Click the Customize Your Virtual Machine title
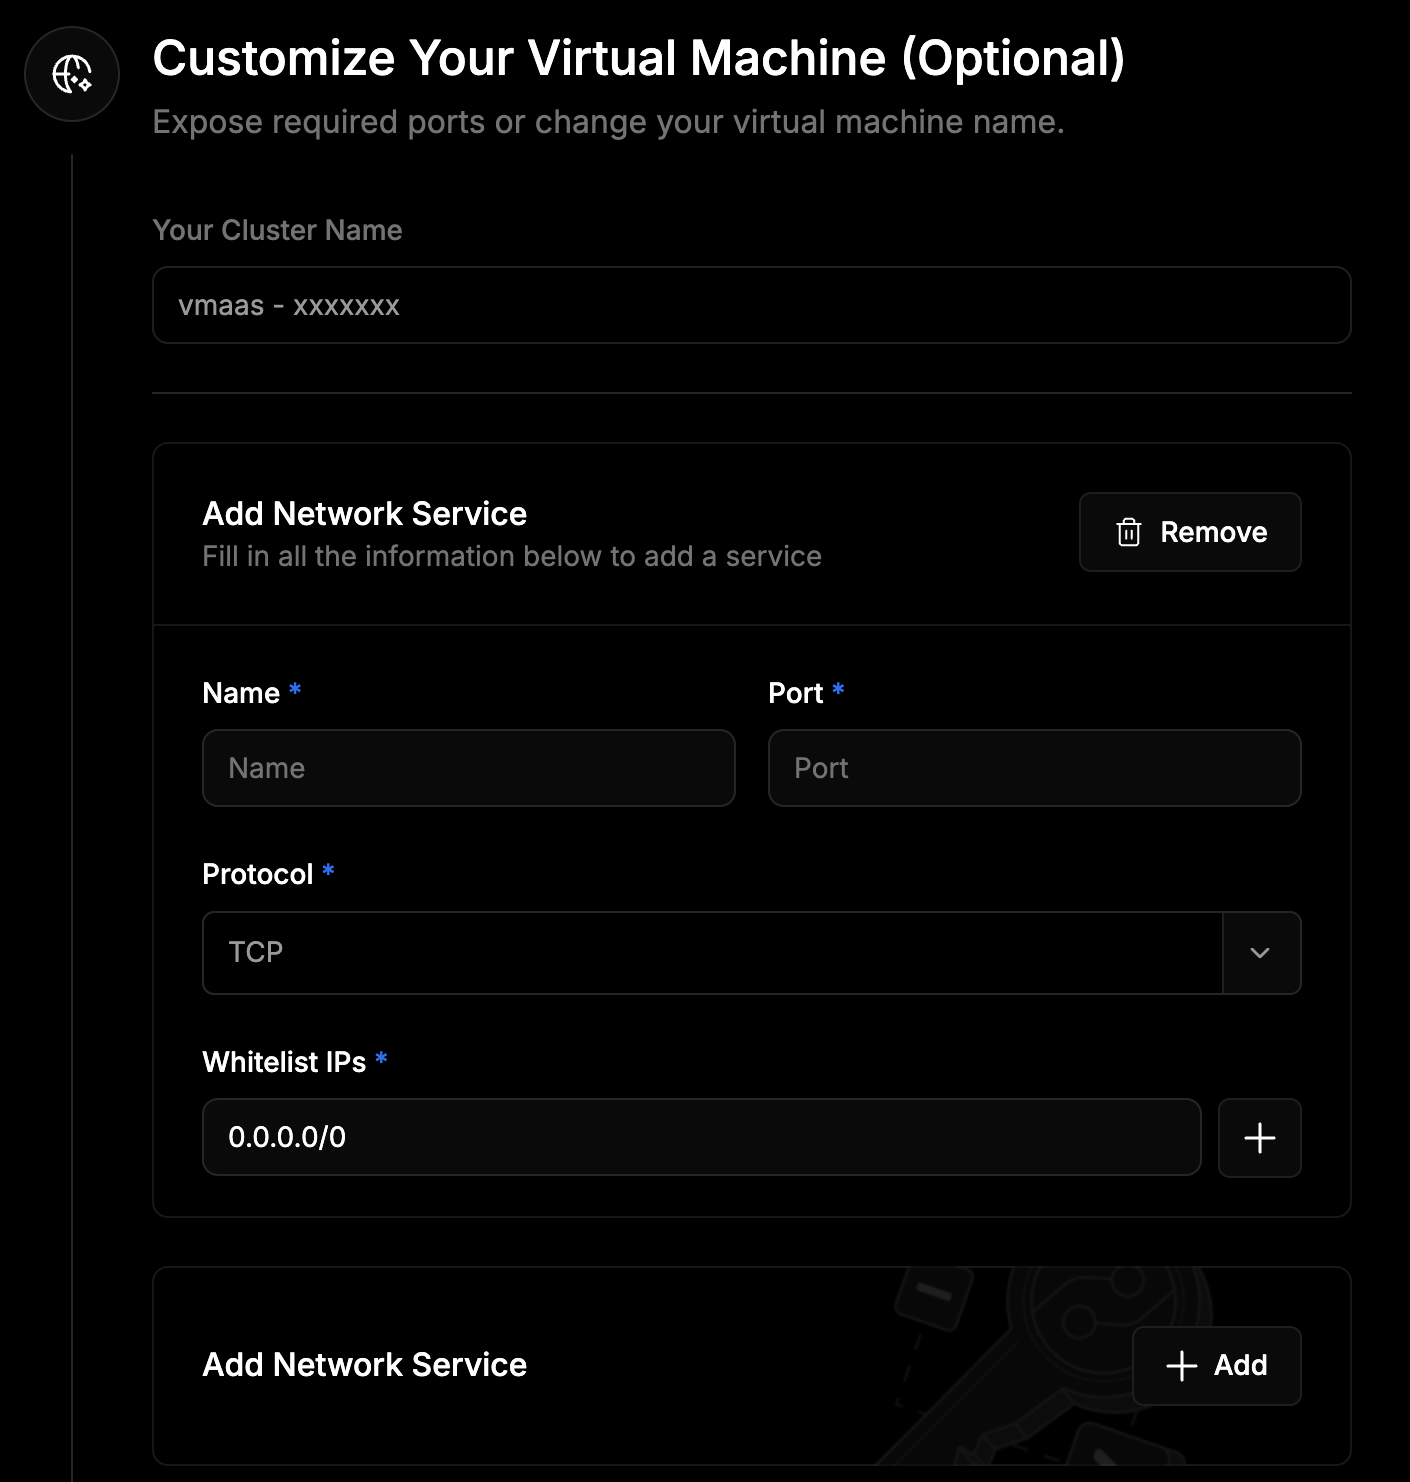1410x1482 pixels. (x=640, y=58)
